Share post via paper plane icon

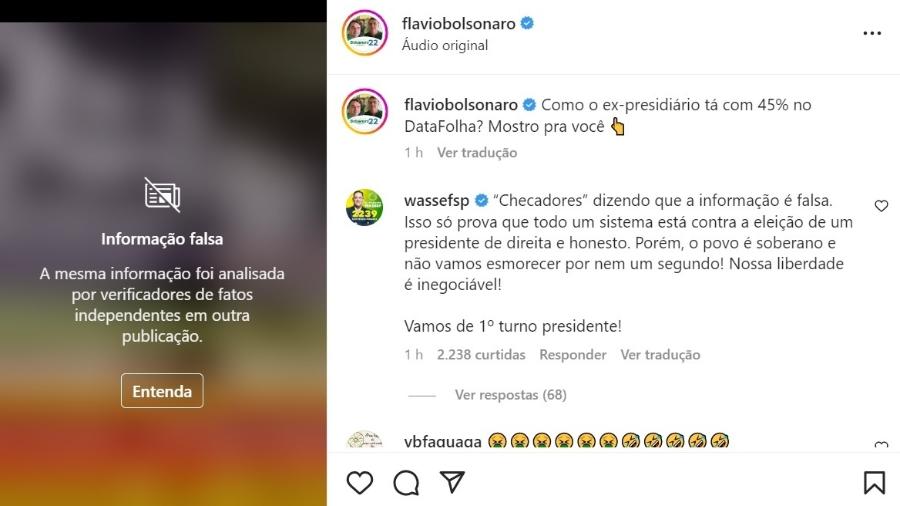point(452,482)
